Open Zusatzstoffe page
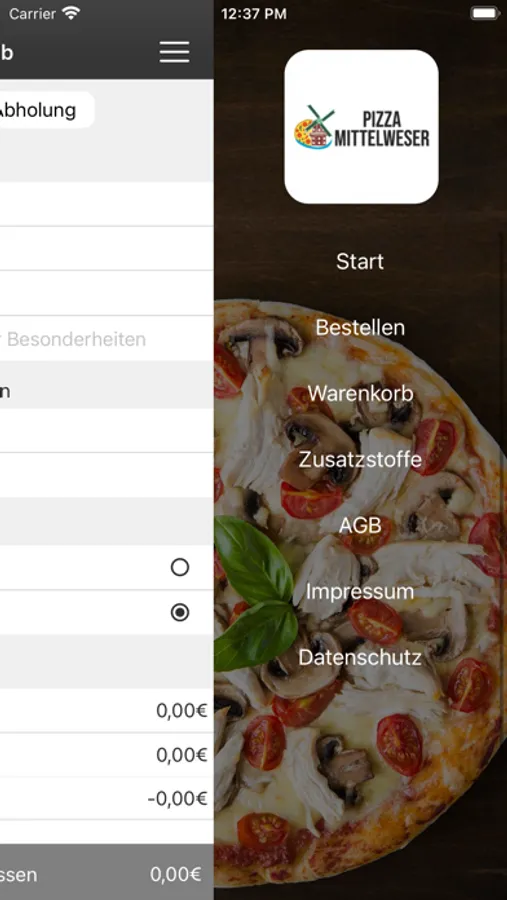The height and width of the screenshot is (900, 507). pyautogui.click(x=360, y=460)
